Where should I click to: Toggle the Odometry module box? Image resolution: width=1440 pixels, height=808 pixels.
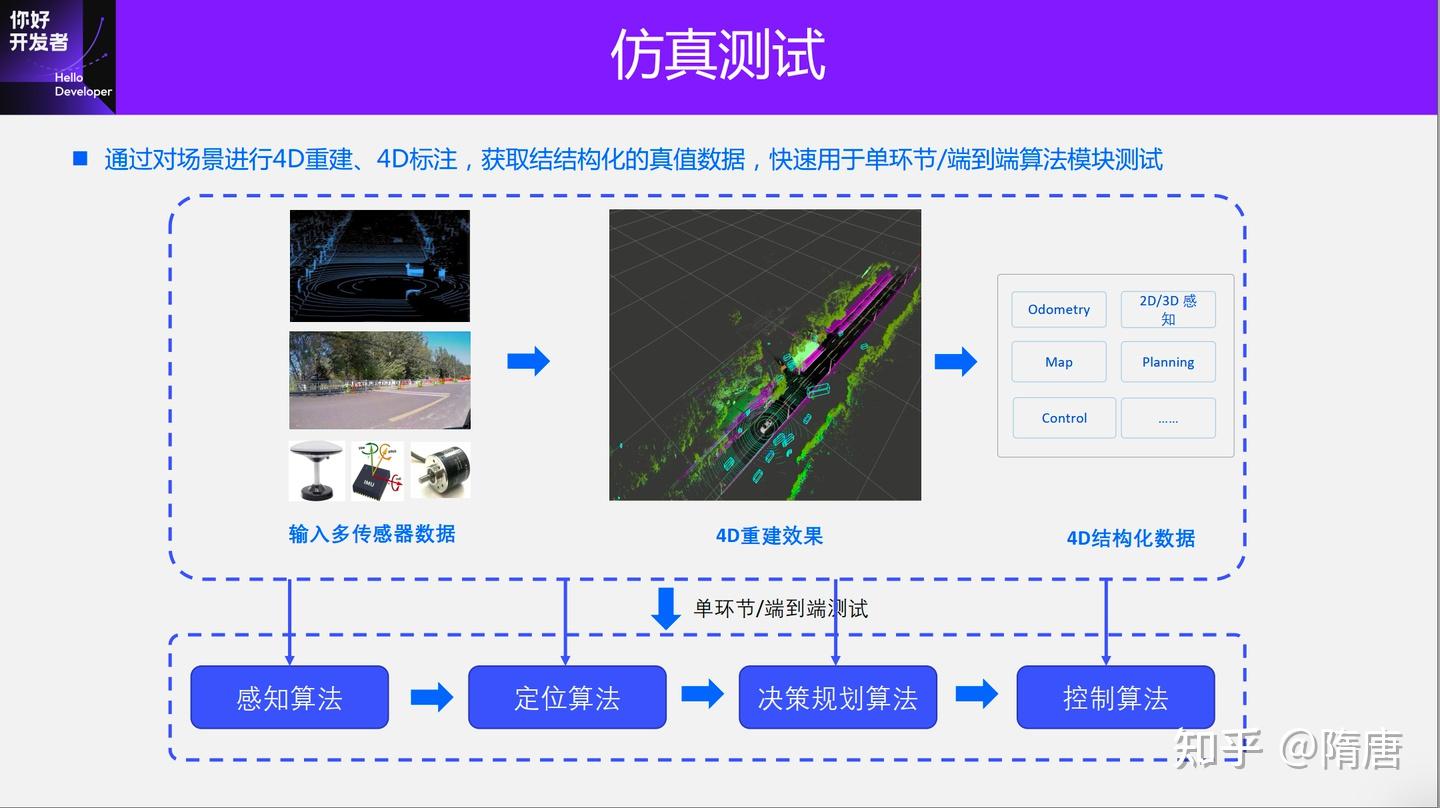tap(1058, 309)
